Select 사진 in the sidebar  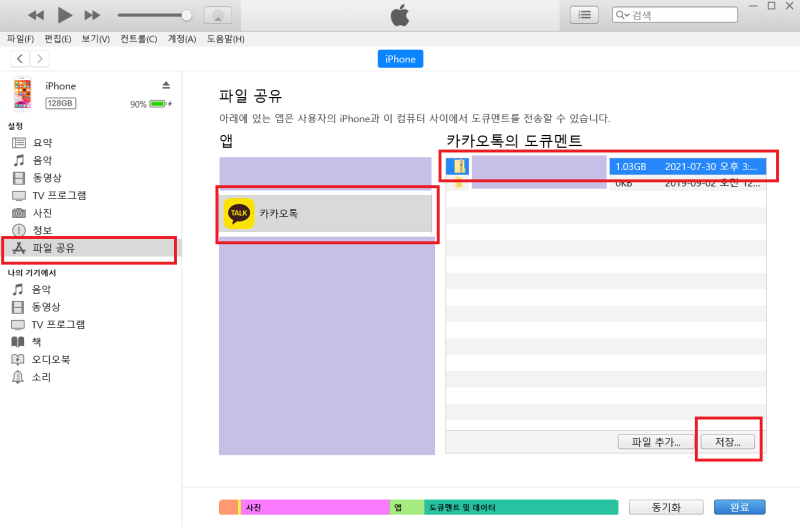click(x=42, y=213)
